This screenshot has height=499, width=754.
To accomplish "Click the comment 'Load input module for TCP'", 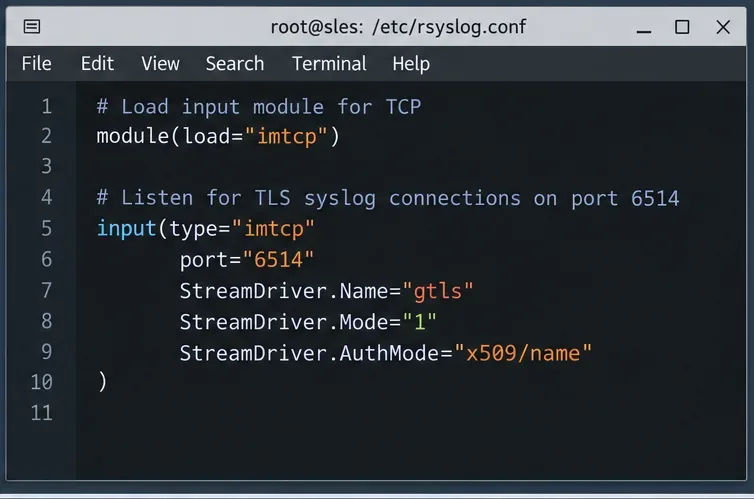I will point(259,107).
